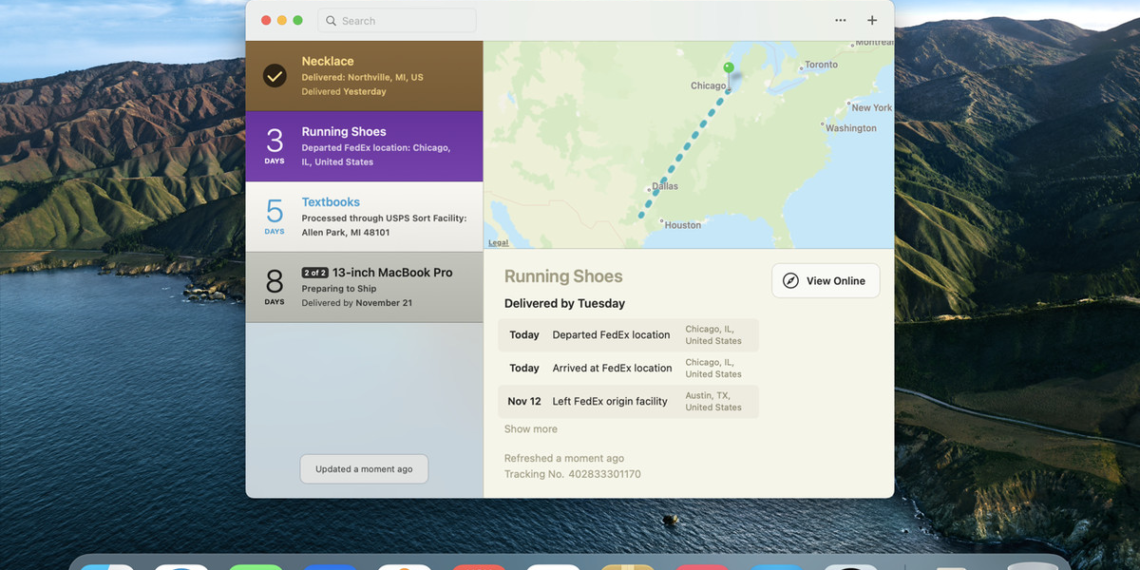Select the Necklace delivery
The height and width of the screenshot is (570, 1140).
coord(364,76)
